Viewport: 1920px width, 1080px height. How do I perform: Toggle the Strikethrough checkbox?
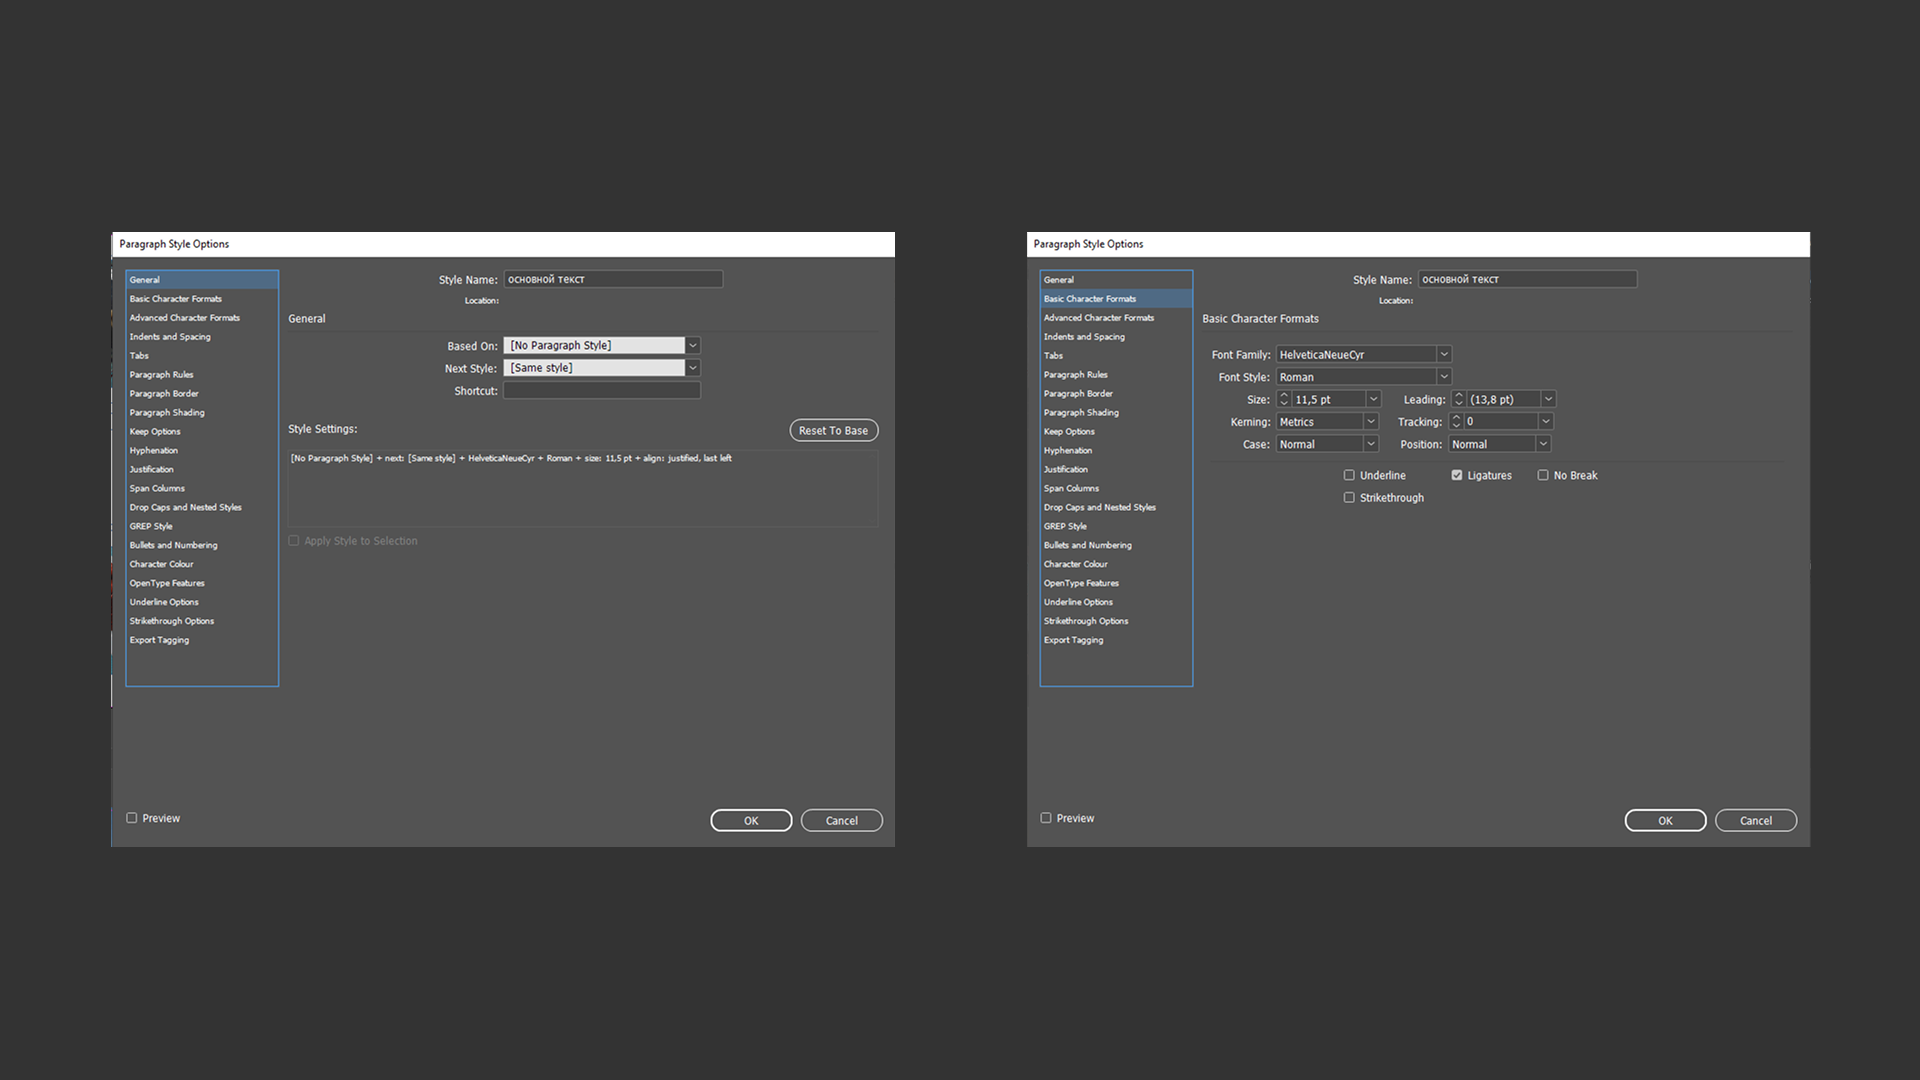(1349, 498)
